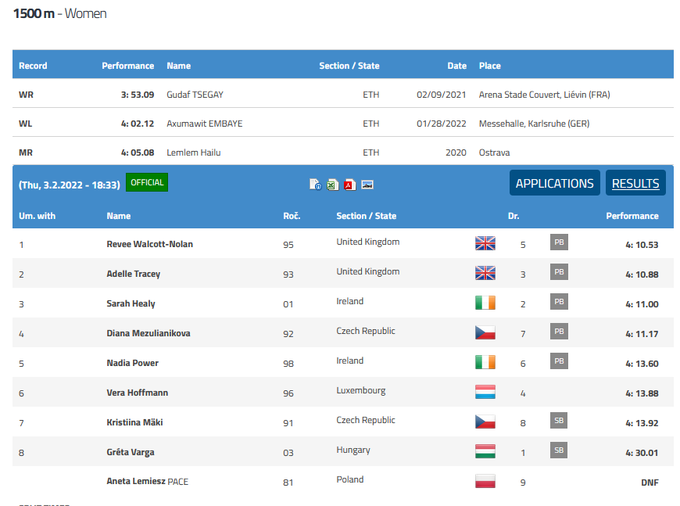680x506 pixels.
Task: Click the PB badge for Adelle Tracey
Action: click(x=559, y=272)
